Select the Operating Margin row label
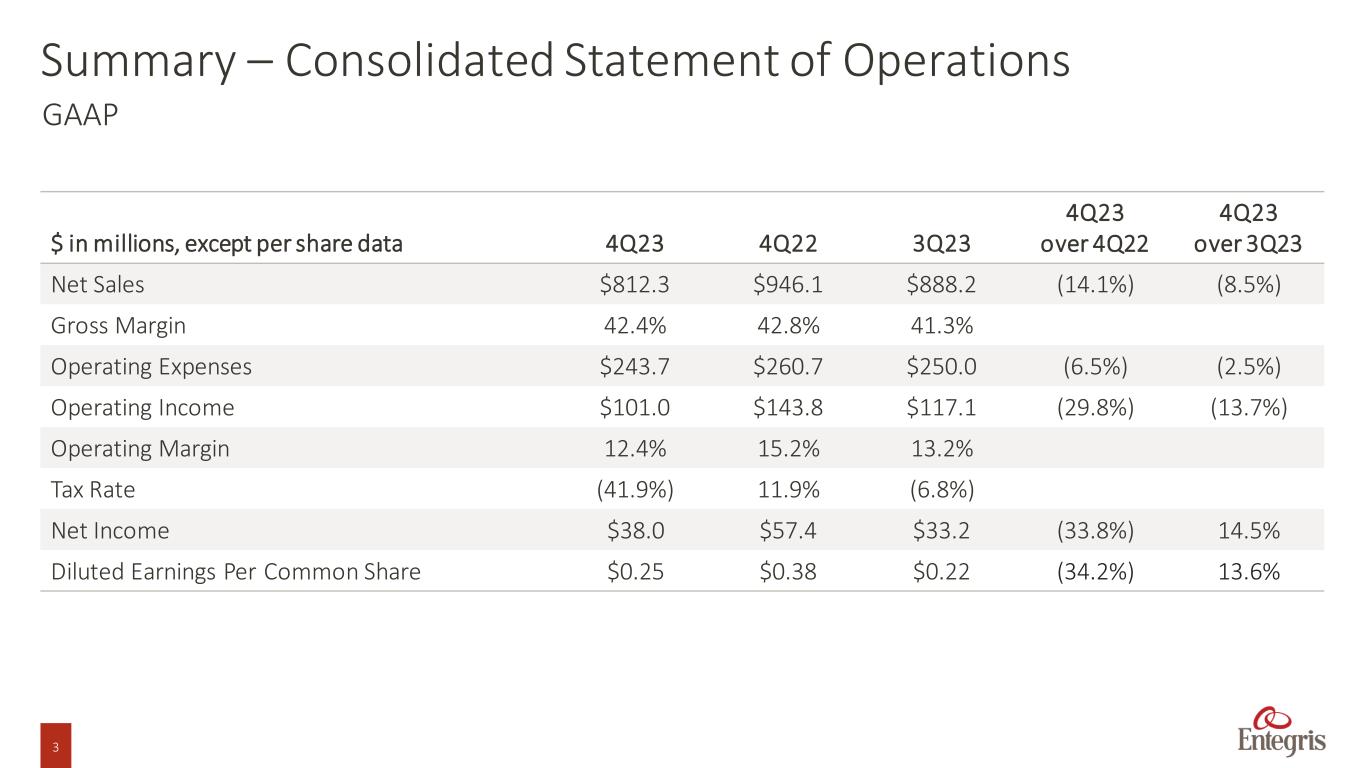This screenshot has width=1365, height=768. [140, 448]
